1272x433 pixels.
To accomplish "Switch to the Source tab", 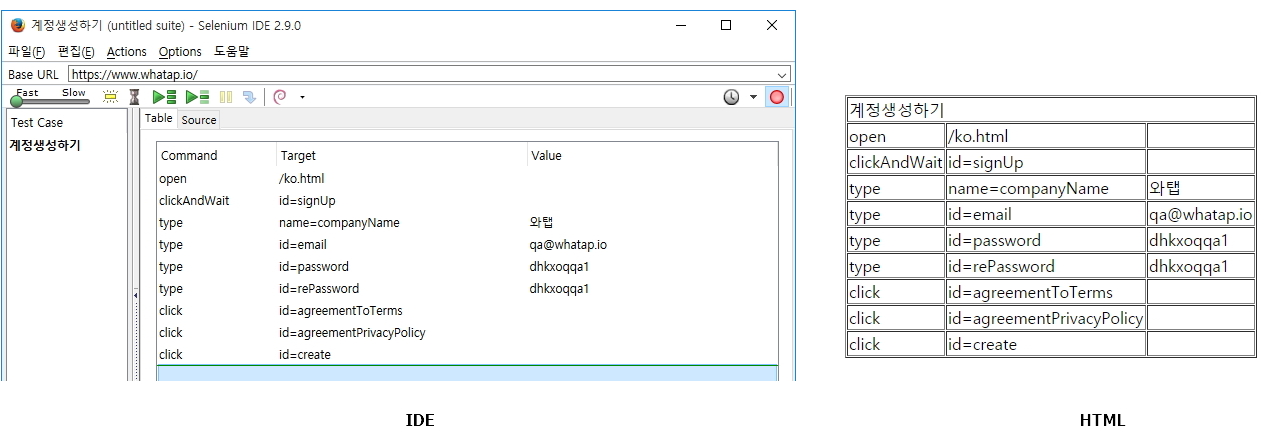I will click(x=198, y=119).
